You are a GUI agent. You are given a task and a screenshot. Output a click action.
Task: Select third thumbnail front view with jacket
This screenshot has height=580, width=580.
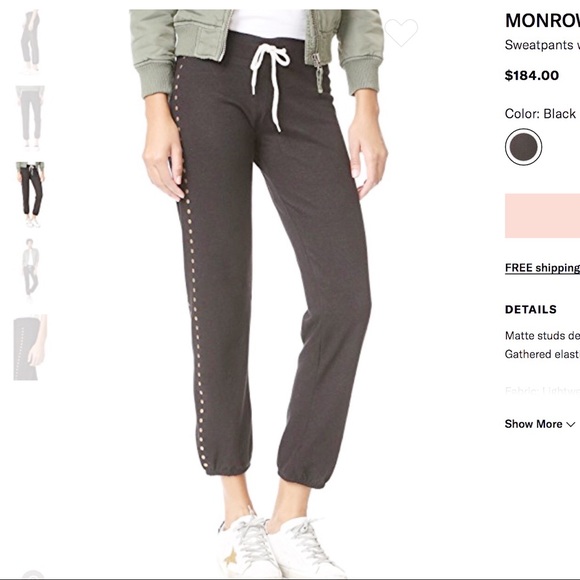click(30, 194)
